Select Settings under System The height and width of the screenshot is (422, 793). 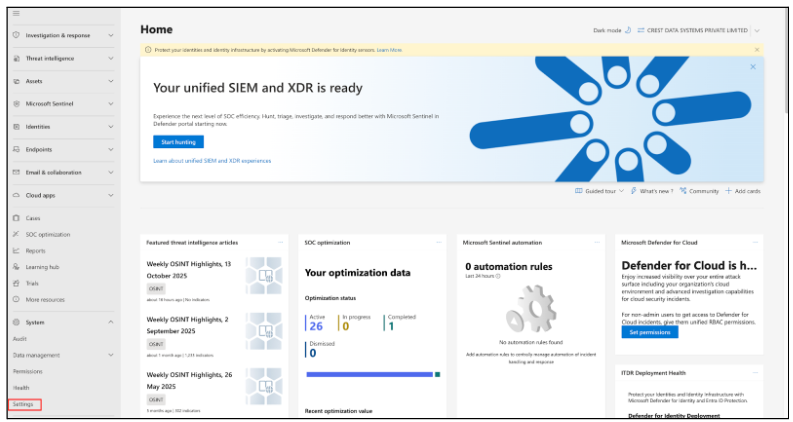[22, 404]
